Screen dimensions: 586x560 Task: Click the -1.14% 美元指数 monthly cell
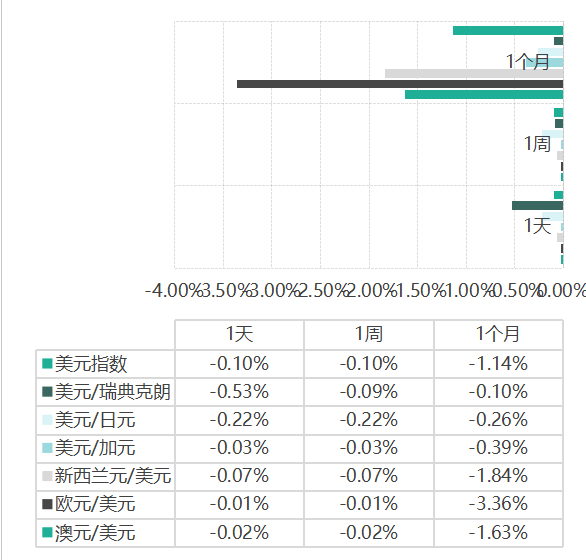click(x=498, y=364)
